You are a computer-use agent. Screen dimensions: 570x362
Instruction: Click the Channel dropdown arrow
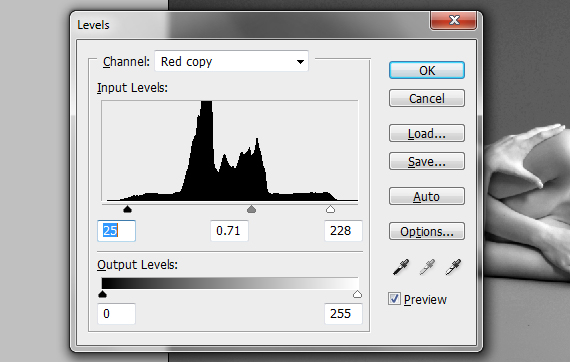[300, 62]
